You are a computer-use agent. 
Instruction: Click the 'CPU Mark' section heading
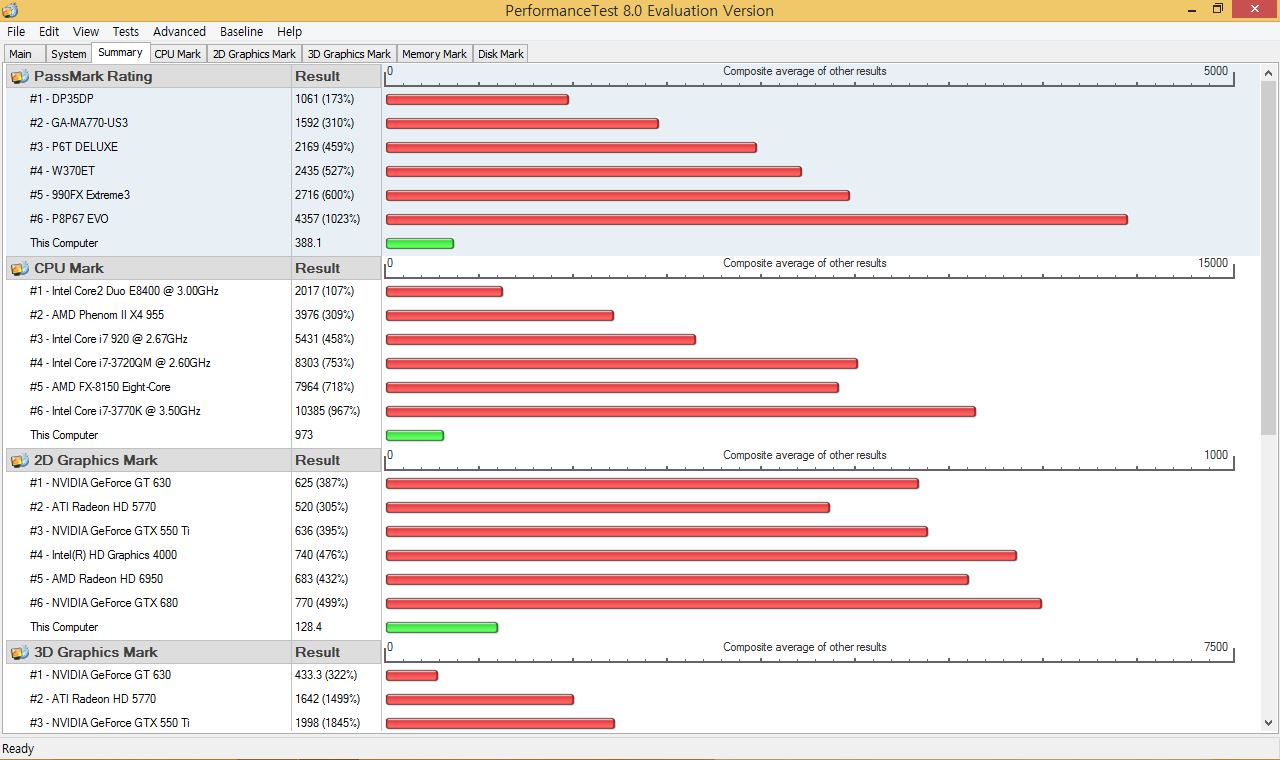coord(69,268)
